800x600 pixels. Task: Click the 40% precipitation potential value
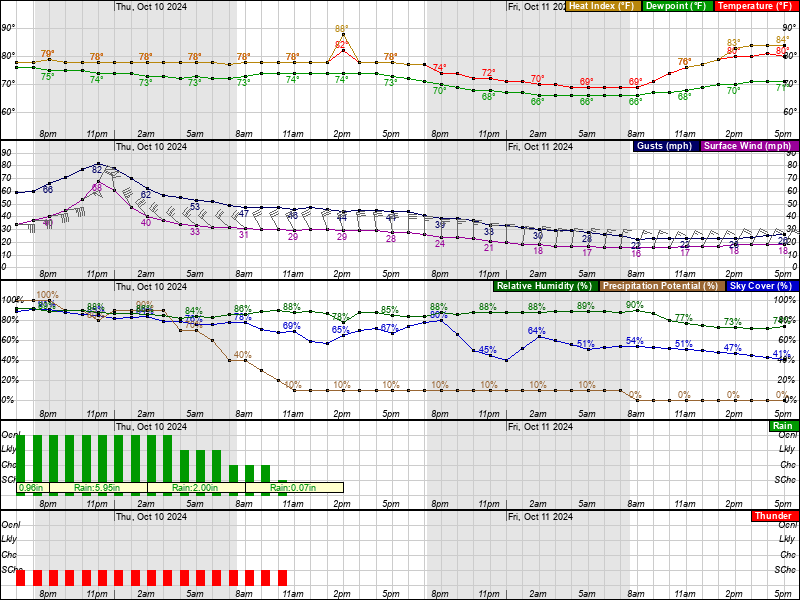pyautogui.click(x=243, y=355)
